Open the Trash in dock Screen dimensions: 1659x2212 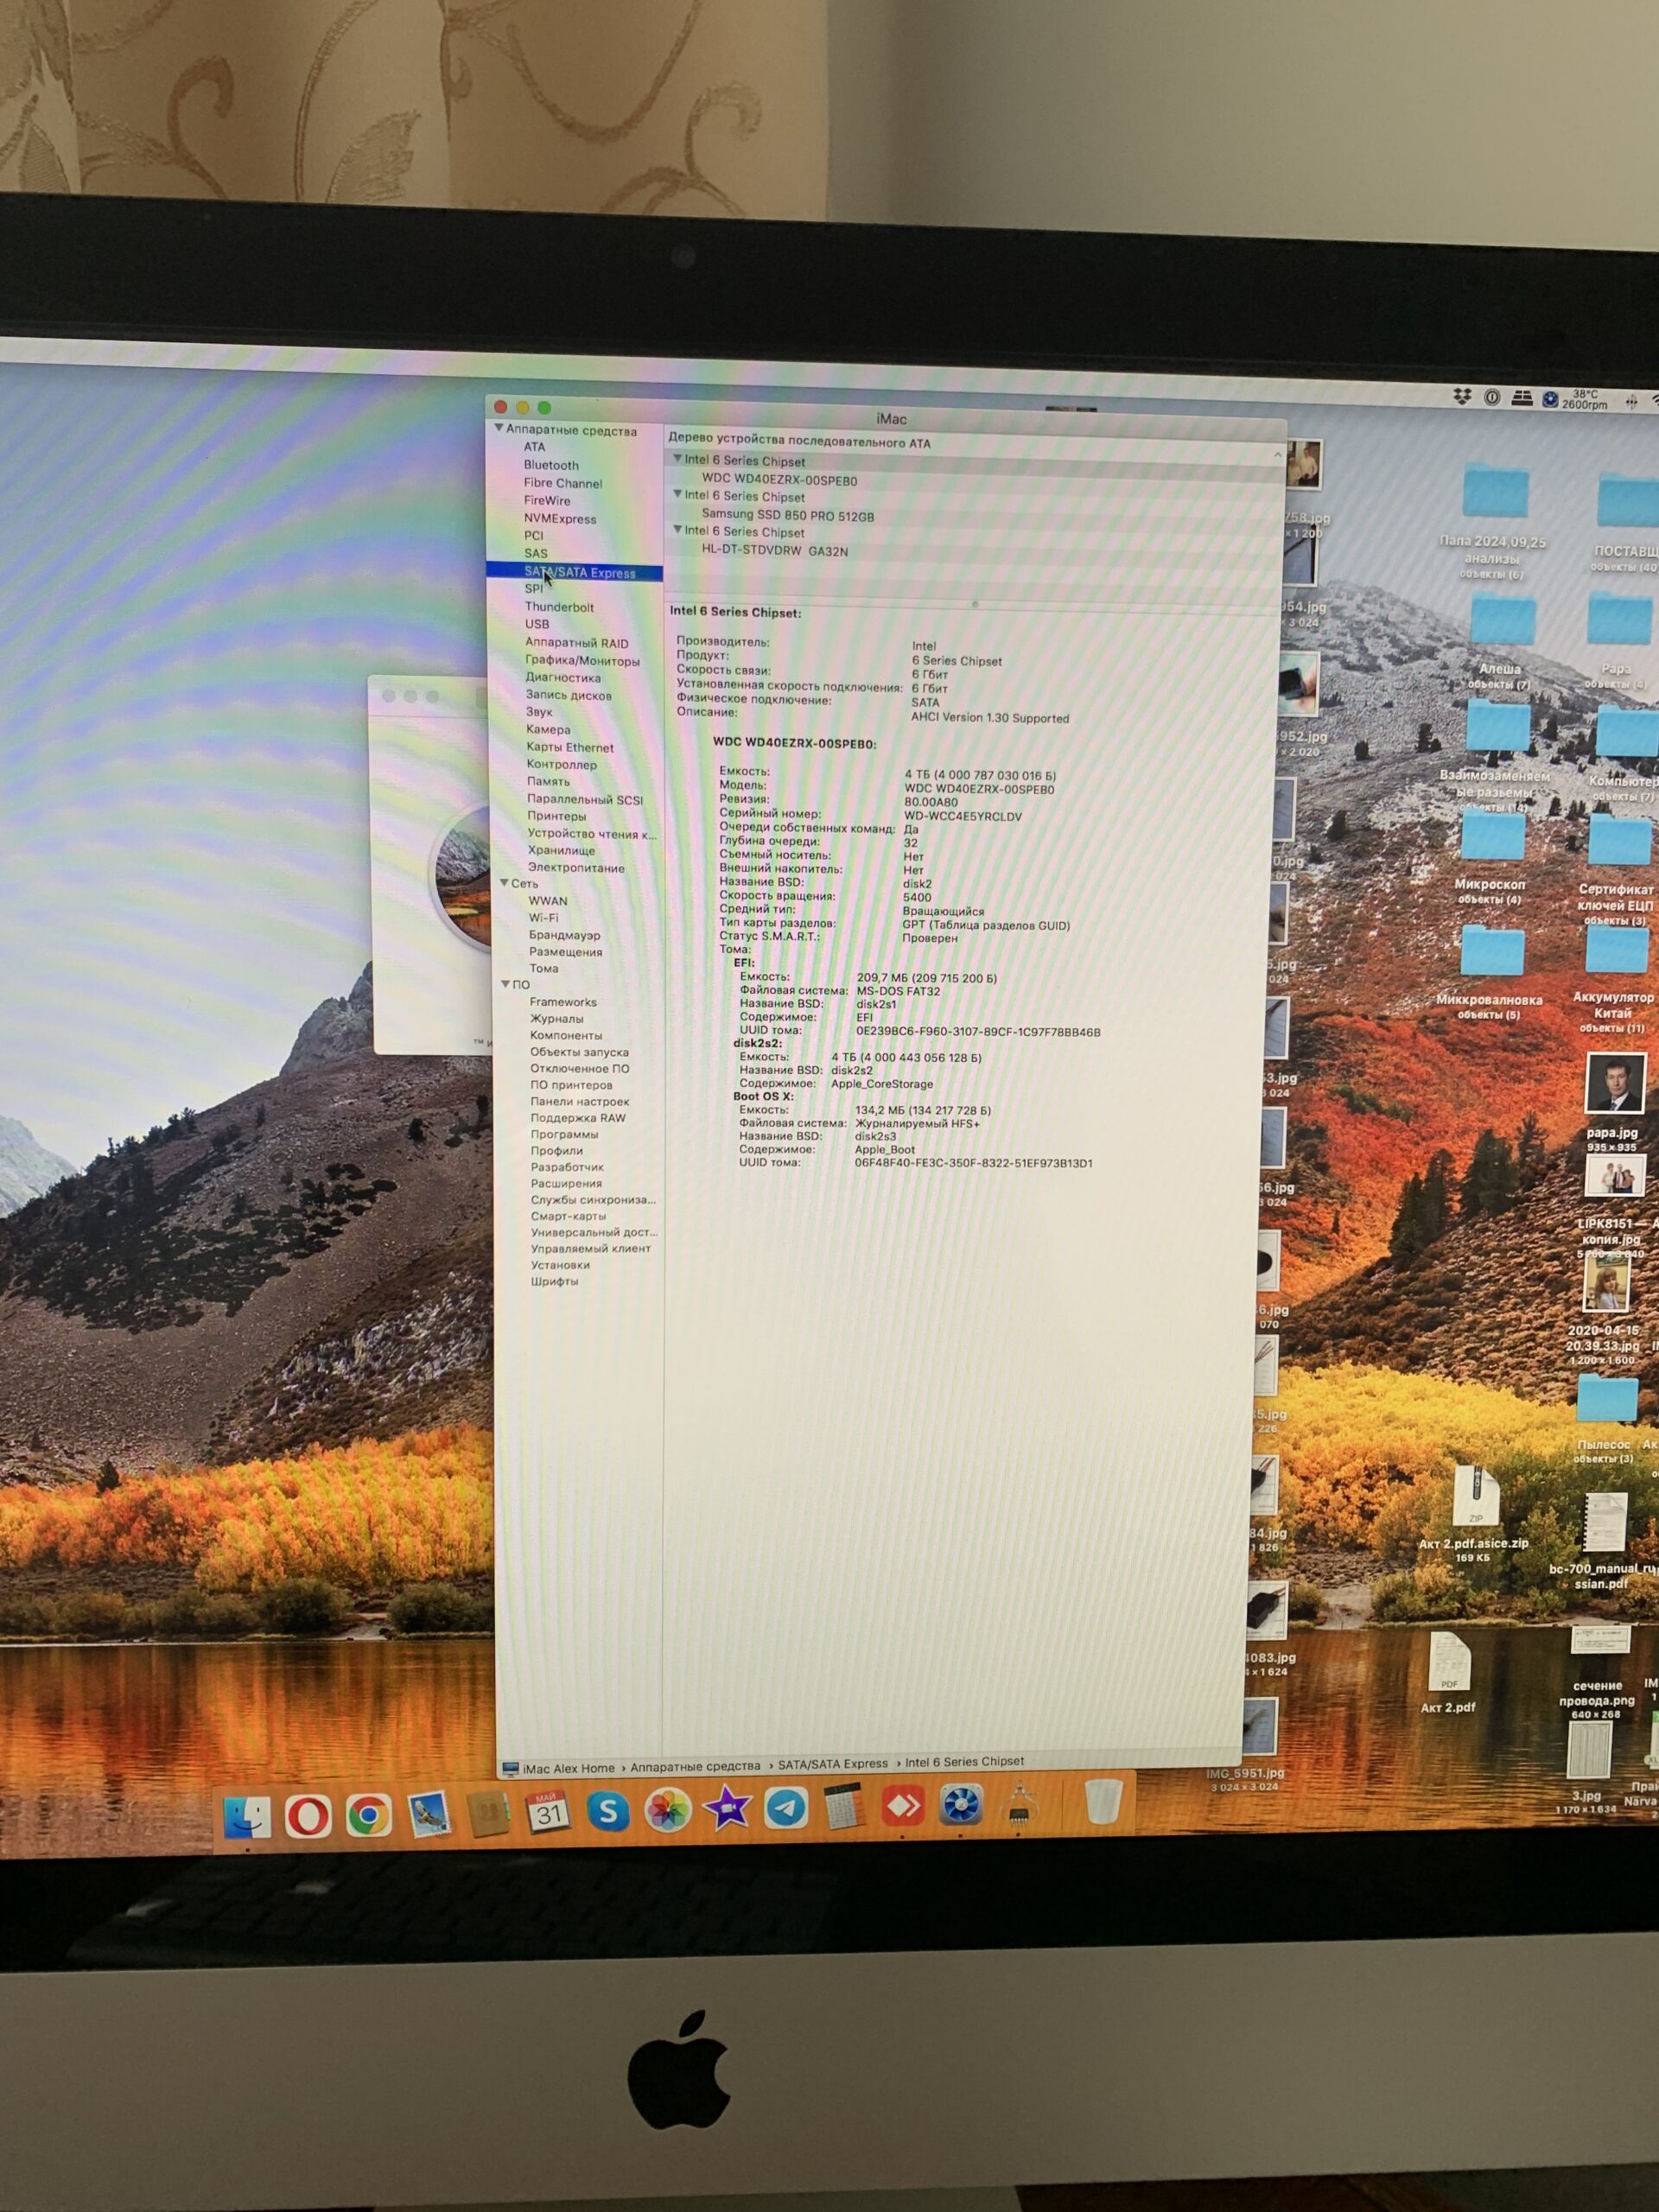[1103, 1802]
